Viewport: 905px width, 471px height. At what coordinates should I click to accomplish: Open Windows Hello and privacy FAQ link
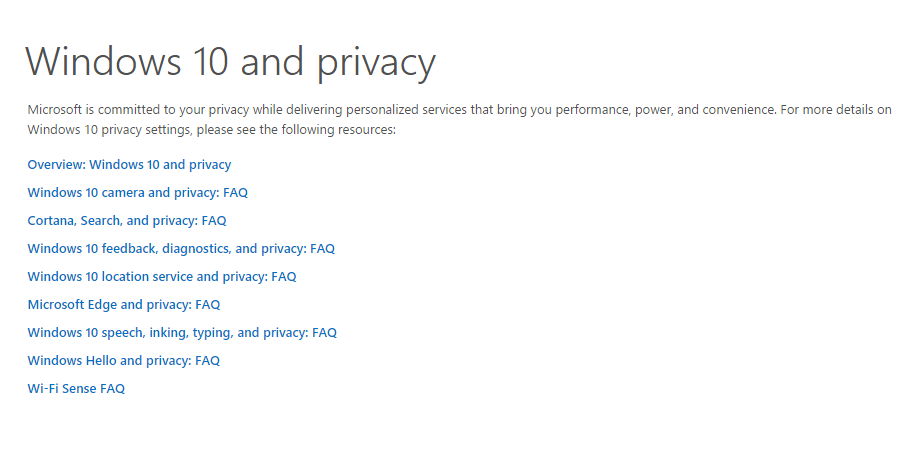[x=124, y=361]
